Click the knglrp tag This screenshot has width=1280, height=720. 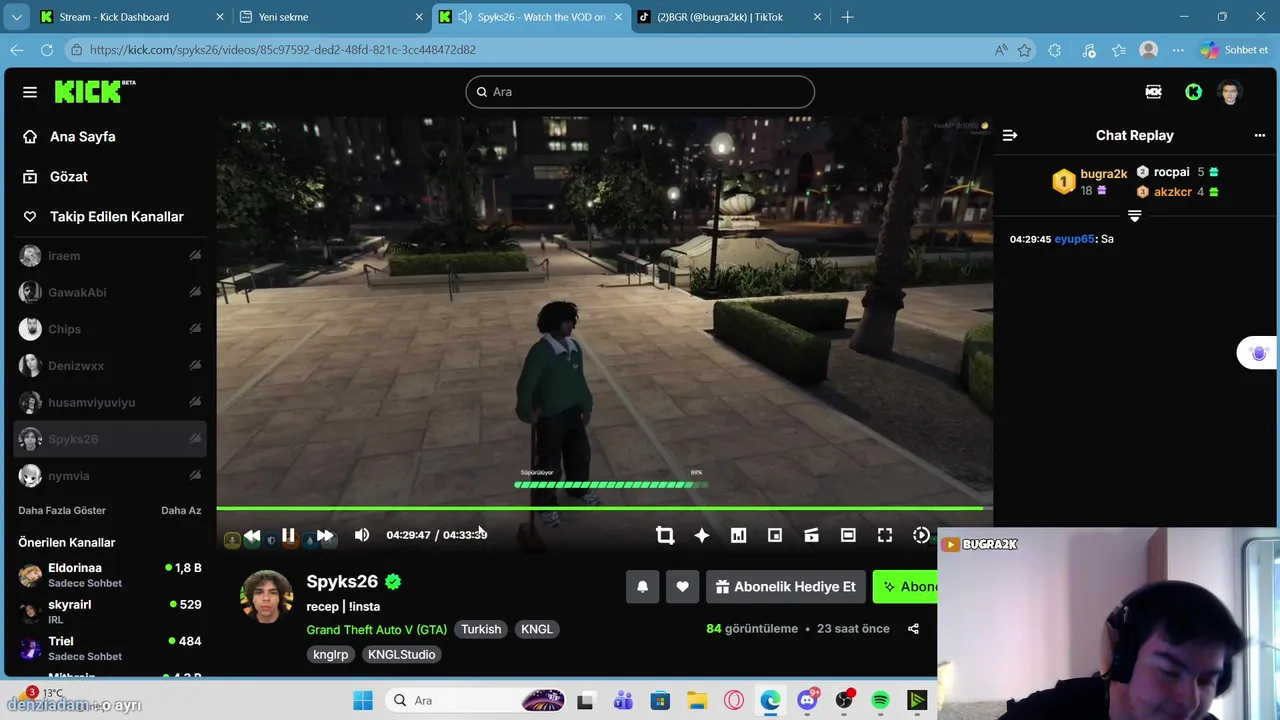pos(331,654)
